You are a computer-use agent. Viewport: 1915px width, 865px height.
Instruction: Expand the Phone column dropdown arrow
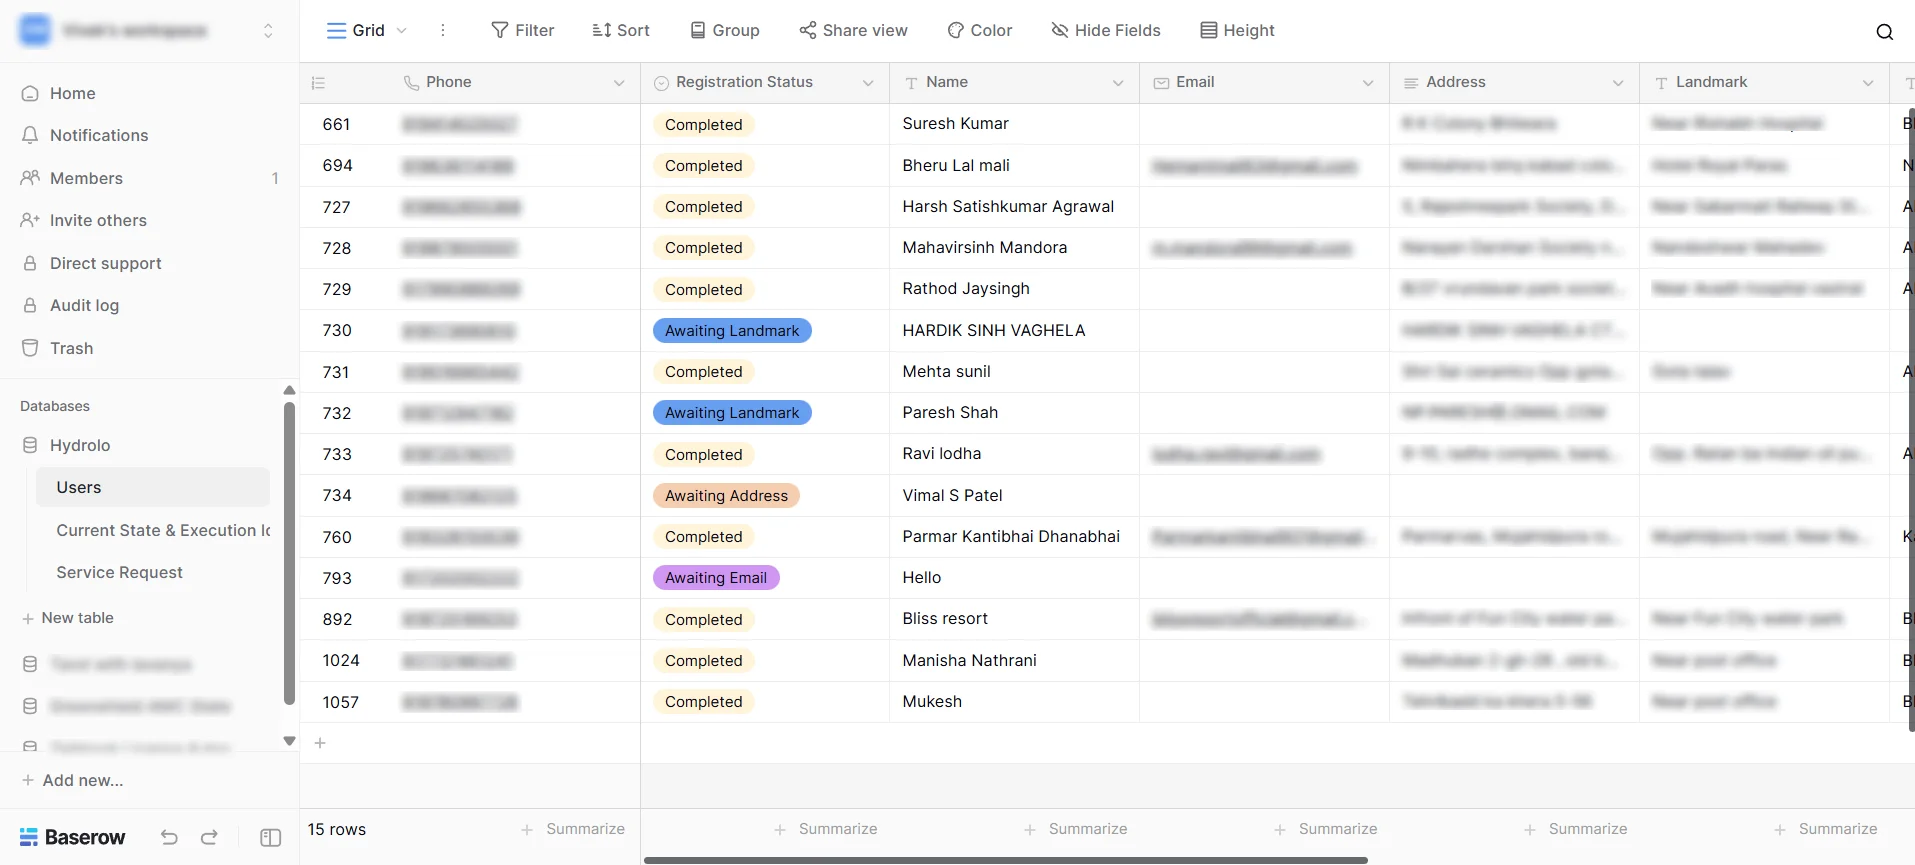(619, 83)
